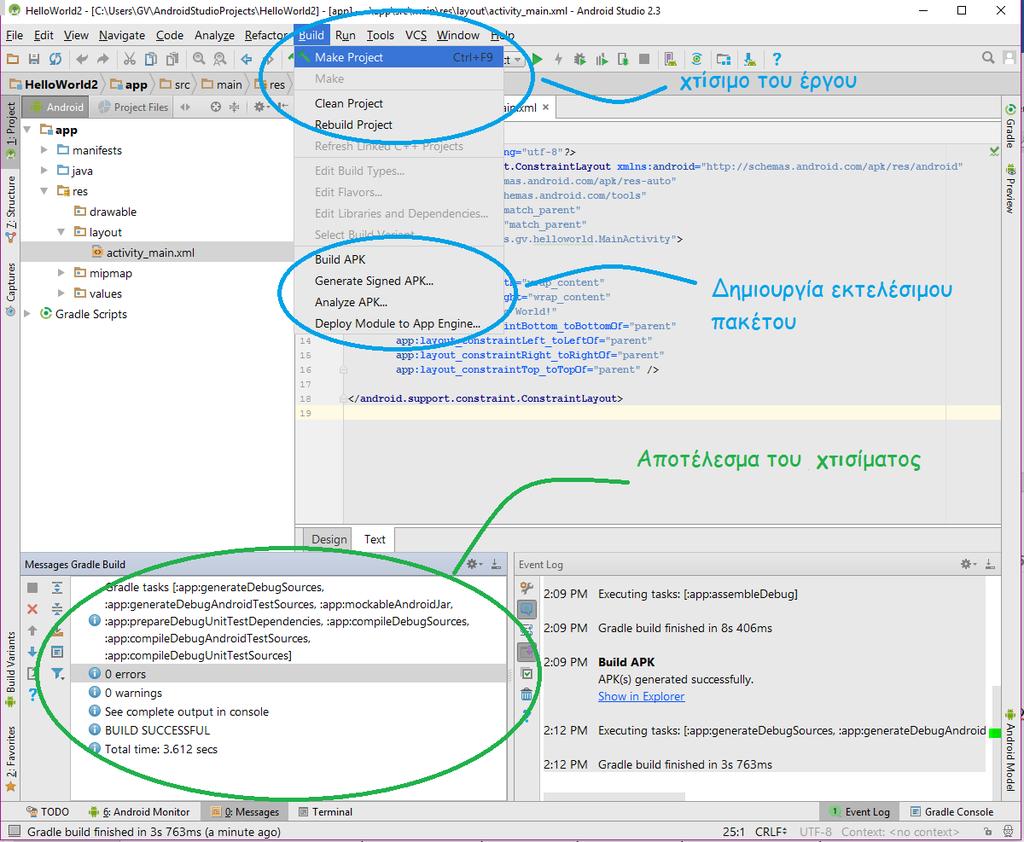Open the AVD Manager icon
The width and height of the screenshot is (1024, 842).
click(x=670, y=59)
